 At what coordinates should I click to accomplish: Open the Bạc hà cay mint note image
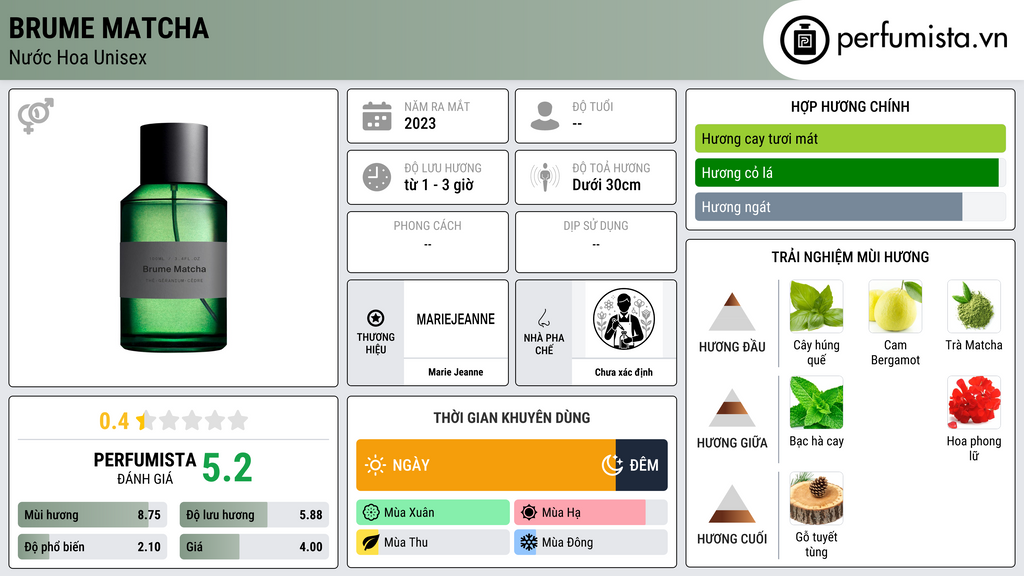point(816,402)
